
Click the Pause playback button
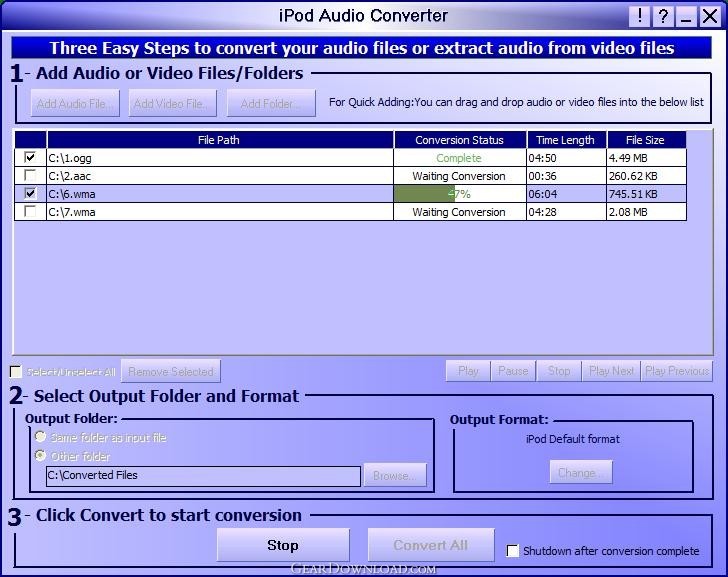[x=513, y=371]
